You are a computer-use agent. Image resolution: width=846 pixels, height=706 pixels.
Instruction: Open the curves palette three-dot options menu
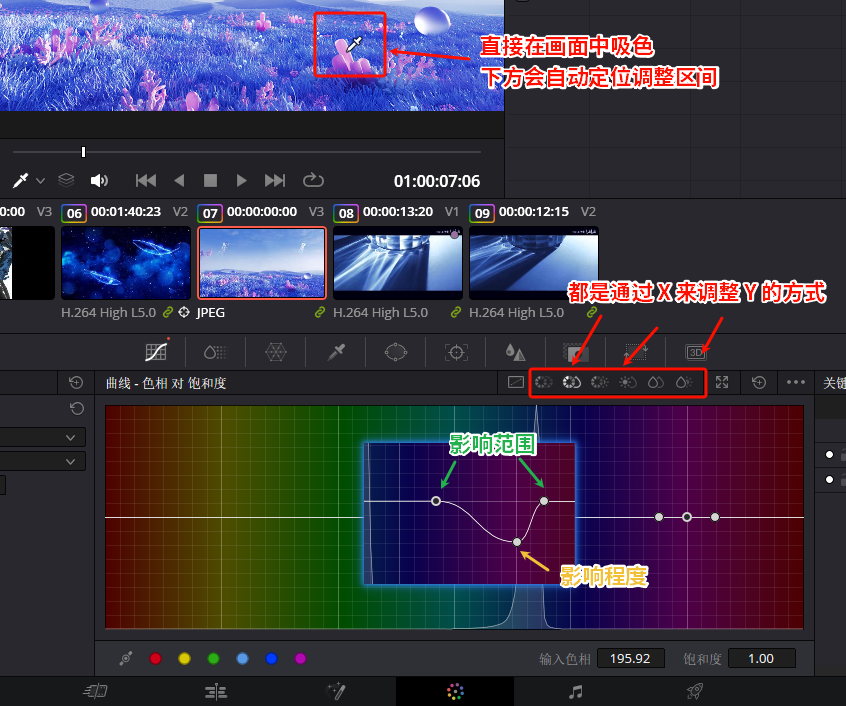tap(795, 382)
